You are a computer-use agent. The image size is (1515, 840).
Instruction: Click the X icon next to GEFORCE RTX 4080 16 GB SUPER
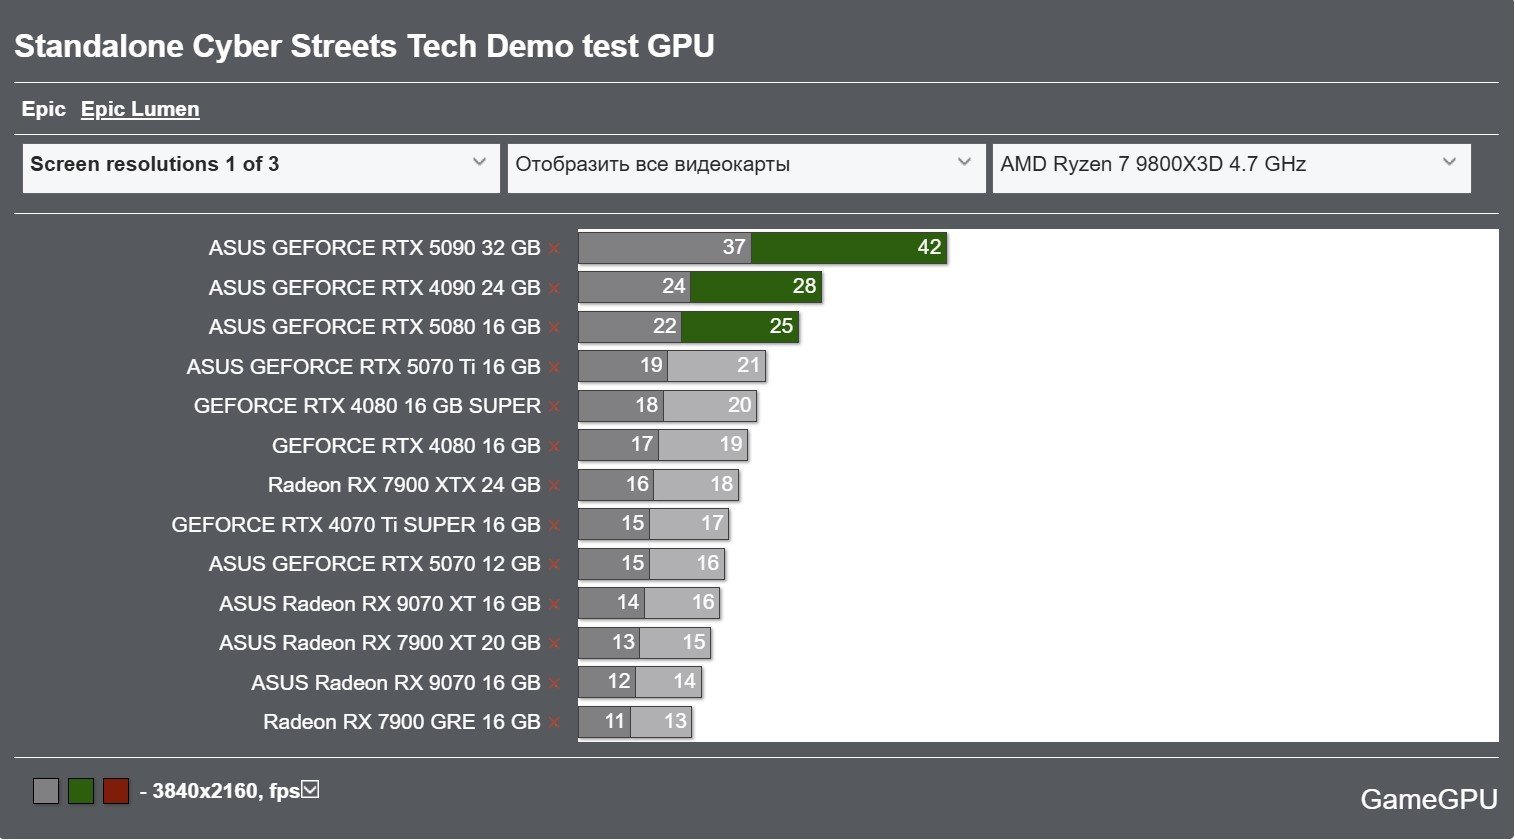pyautogui.click(x=554, y=407)
